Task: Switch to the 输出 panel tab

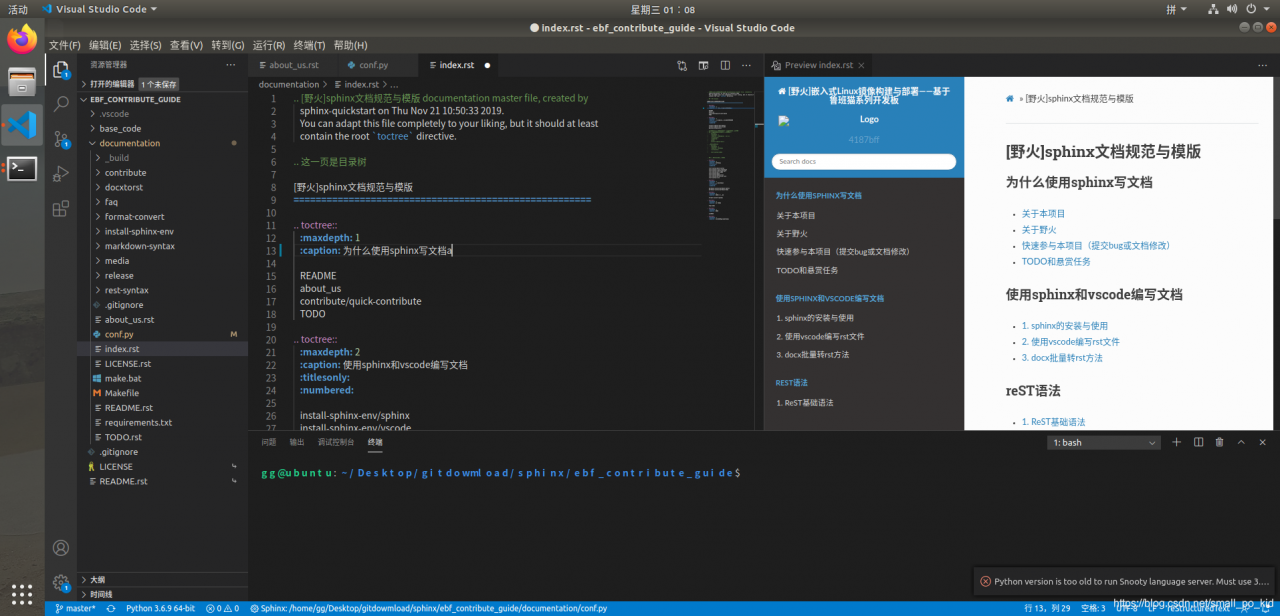Action: (297, 442)
